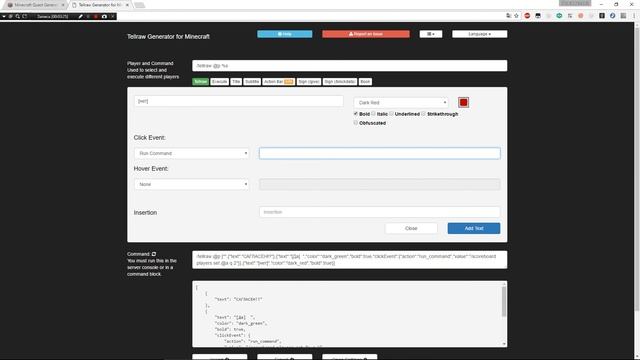Click the refresh icon next to Command label

[154, 254]
